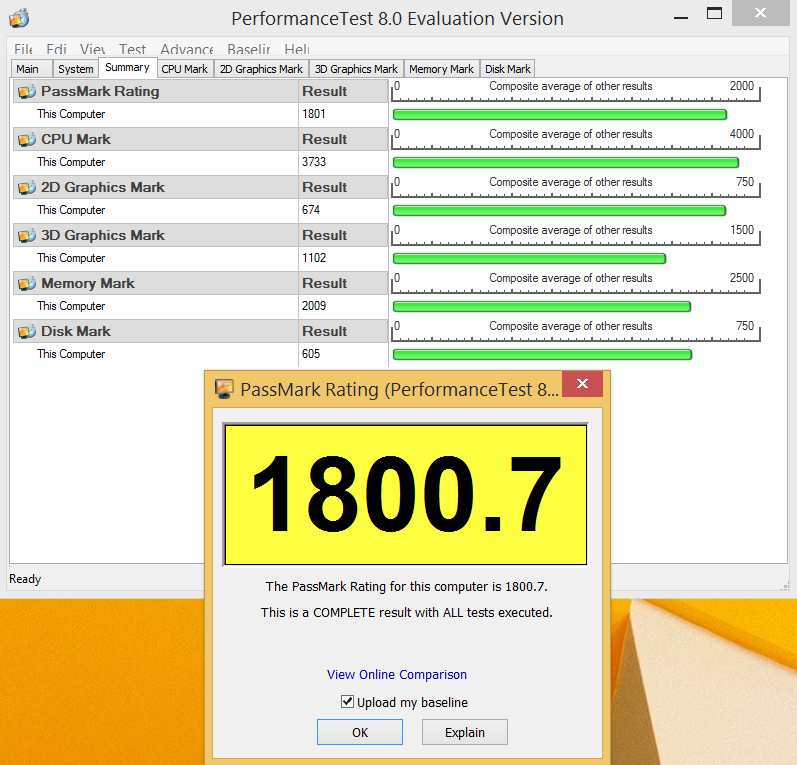Screen dimensions: 797x765
Task: Click the Disk Mark green result bar
Action: (x=542, y=354)
